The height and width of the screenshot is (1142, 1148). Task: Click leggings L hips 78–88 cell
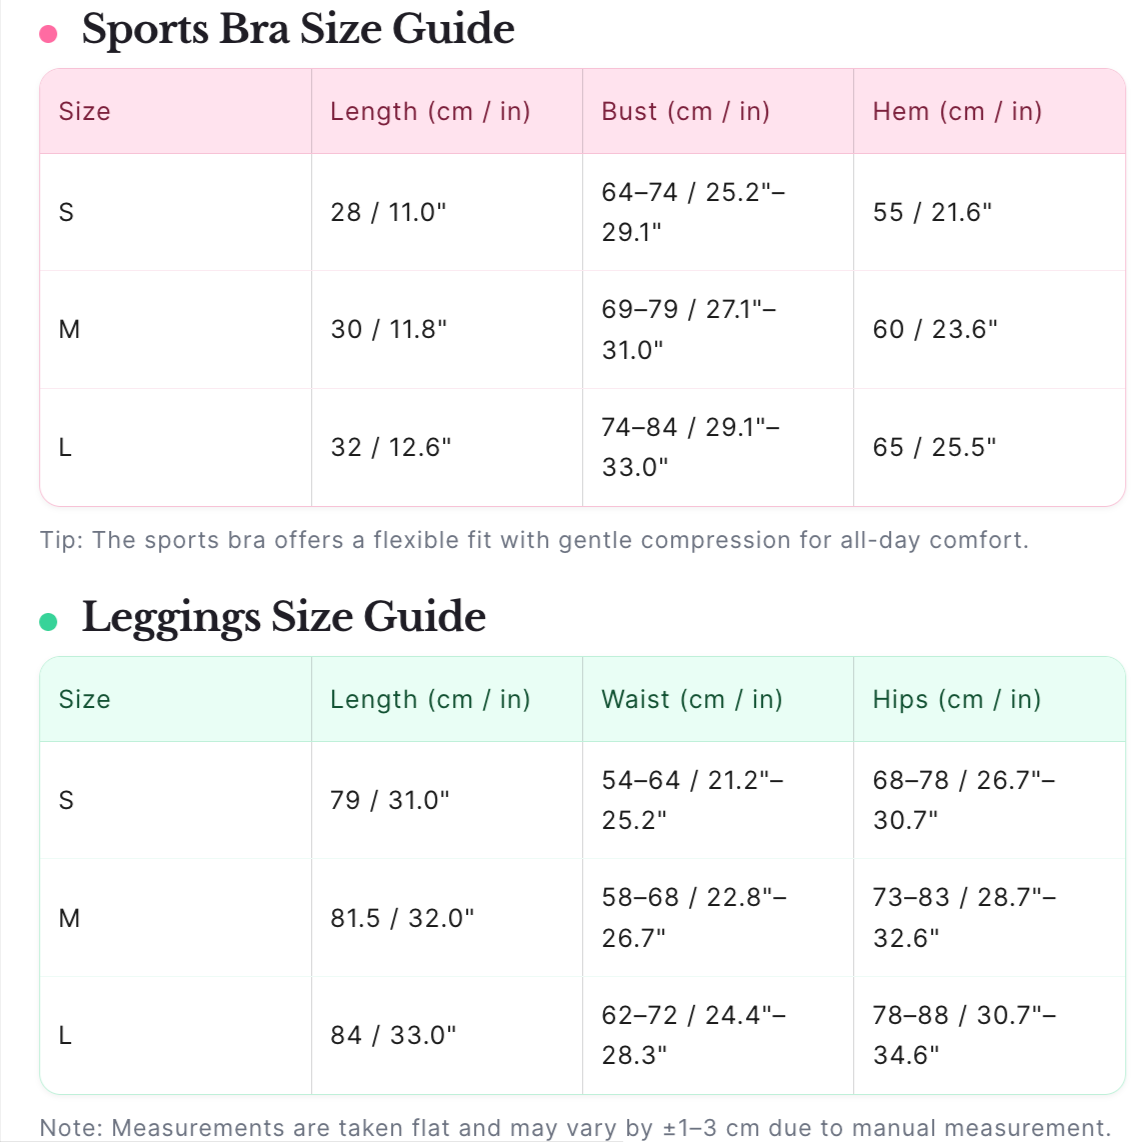pyautogui.click(x=964, y=1035)
